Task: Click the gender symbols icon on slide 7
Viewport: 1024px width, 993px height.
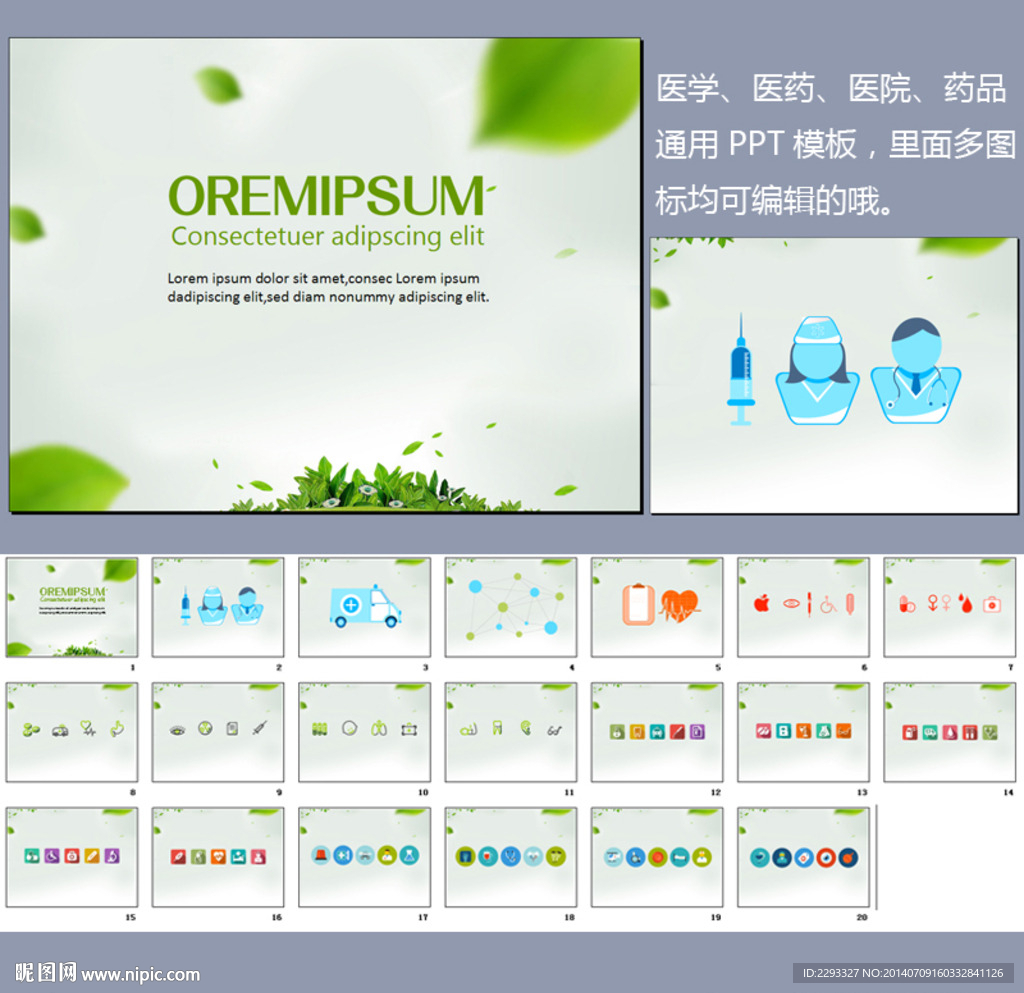Action: click(939, 603)
